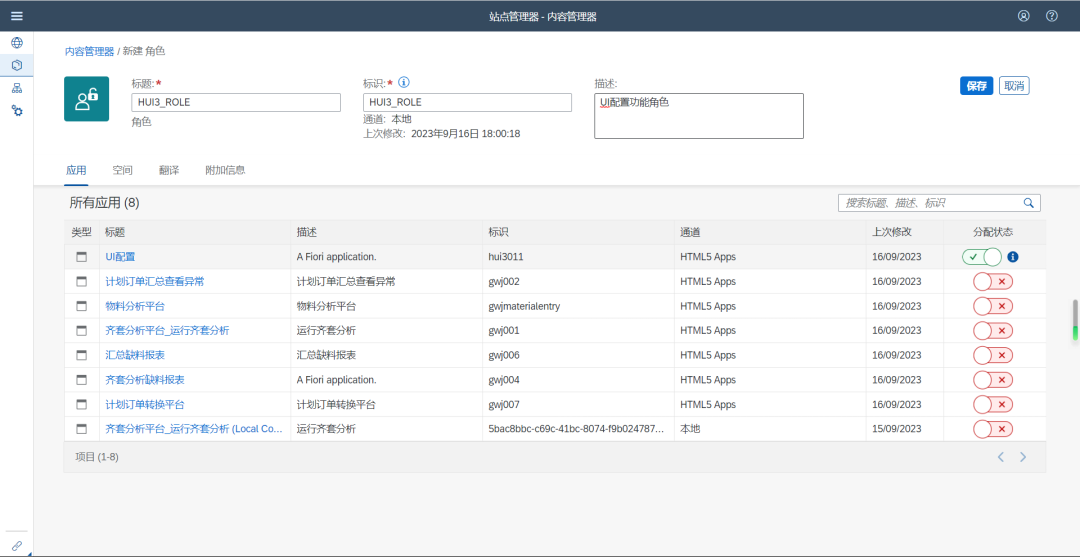Click the 项目 (1-8) footer text
The image size is (1080, 557).
[96, 457]
